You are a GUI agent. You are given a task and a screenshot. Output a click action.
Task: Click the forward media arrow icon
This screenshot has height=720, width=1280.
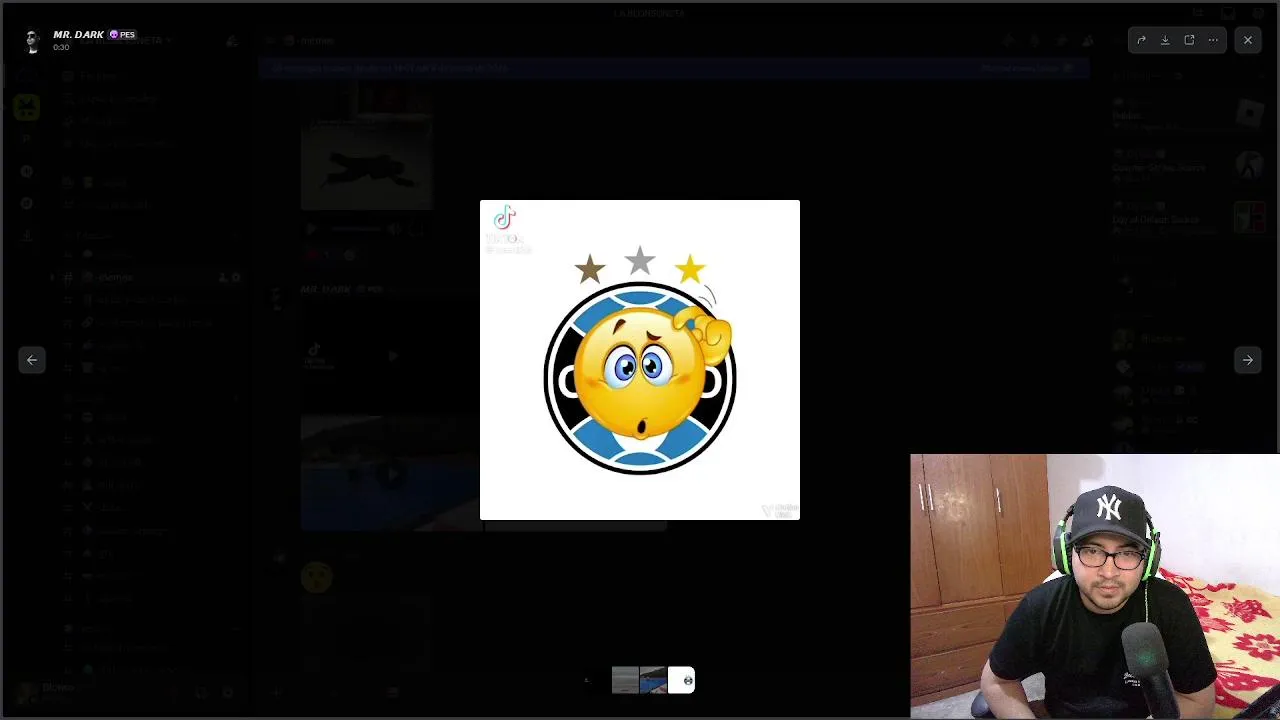1141,40
